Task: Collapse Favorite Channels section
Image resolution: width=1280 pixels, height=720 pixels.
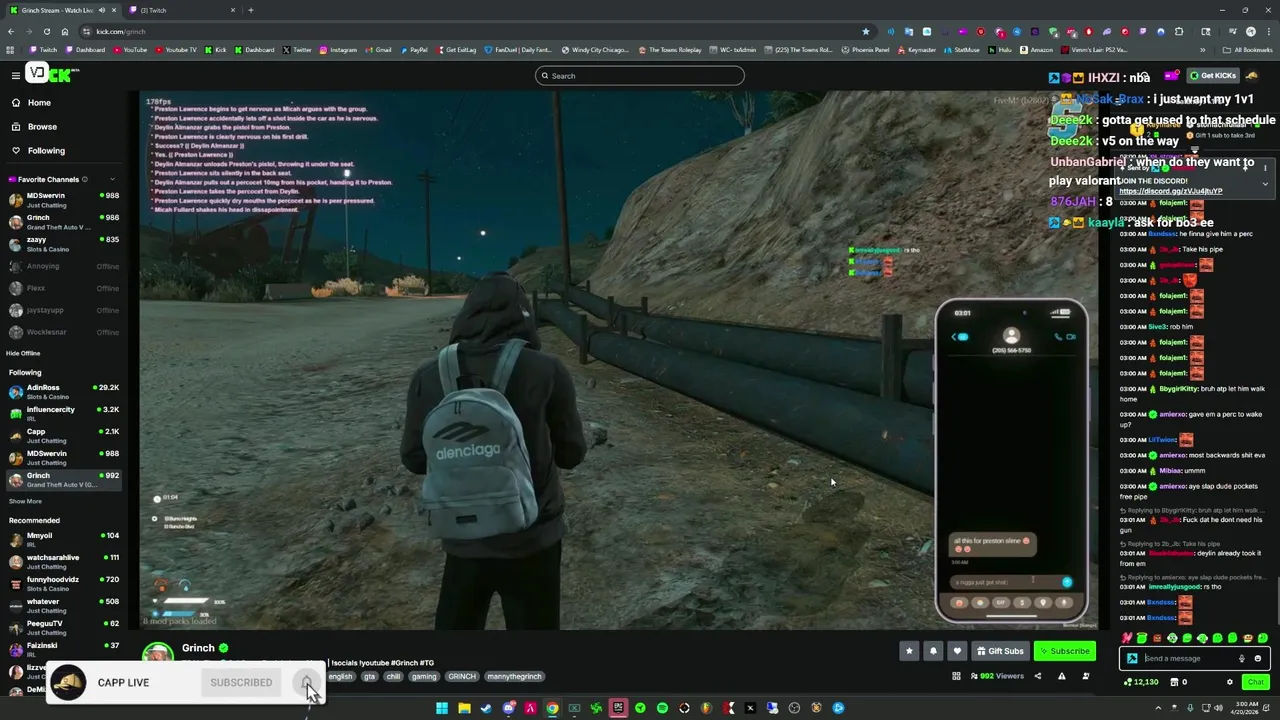Action: point(112,180)
